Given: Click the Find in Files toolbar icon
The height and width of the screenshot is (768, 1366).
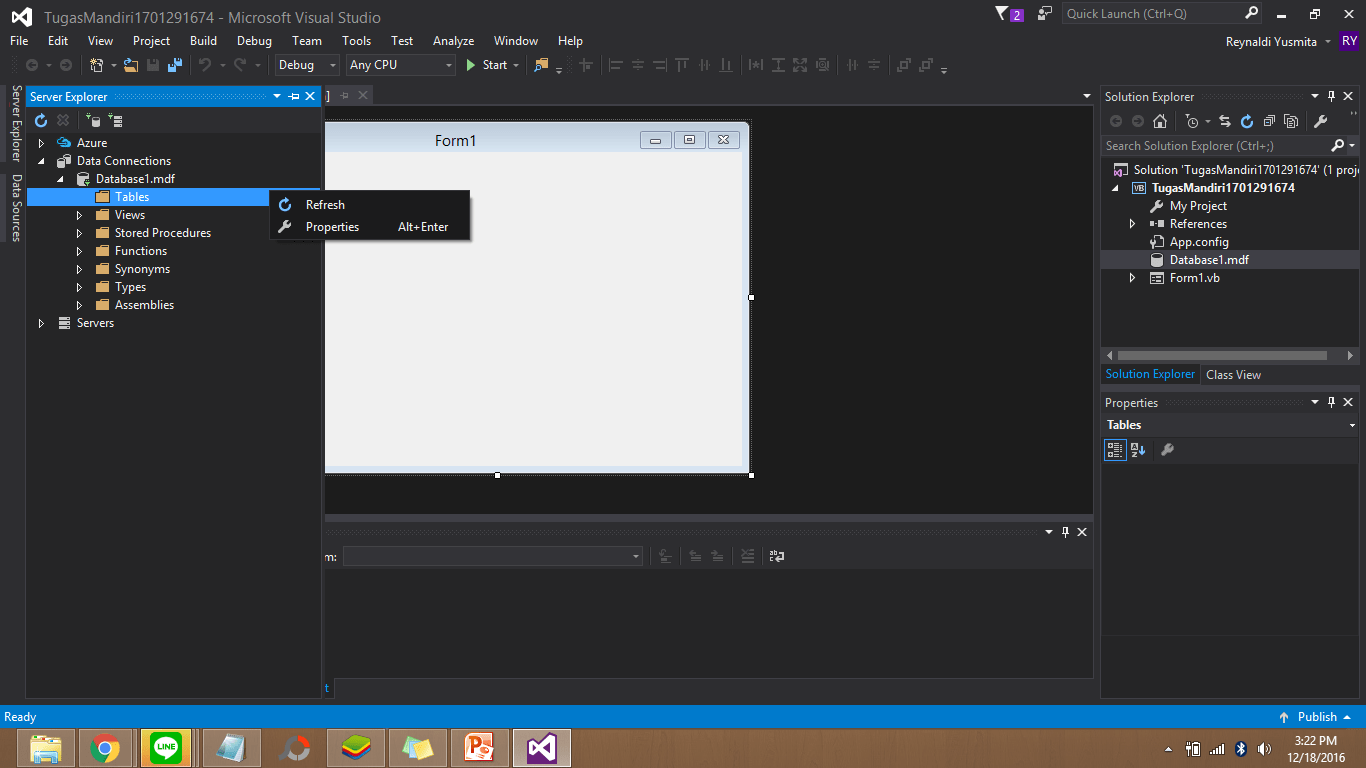Looking at the screenshot, I should 542,65.
